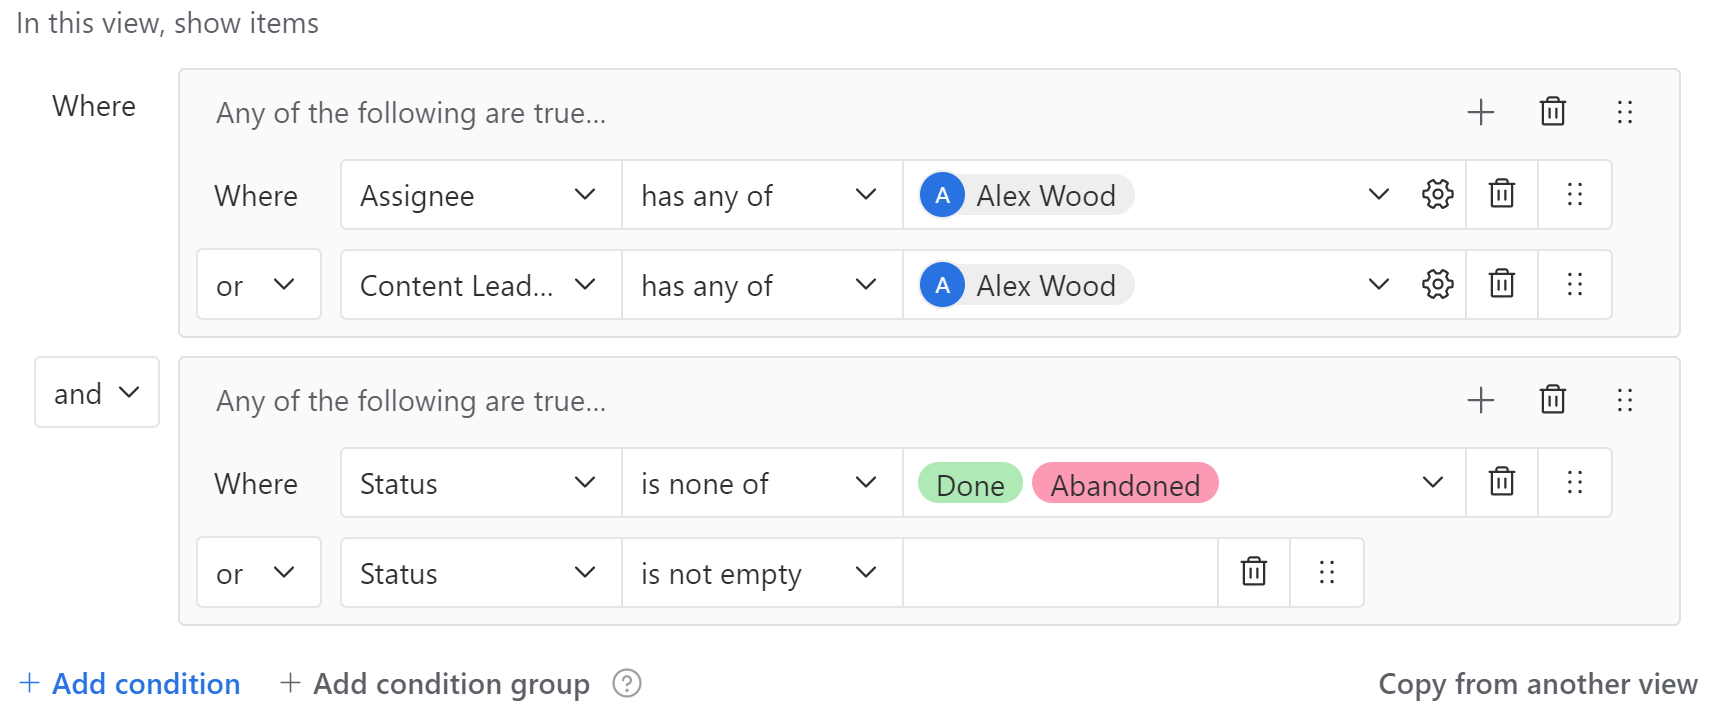Delete the 'is not empty' Status row
Viewport: 1715px width, 724px height.
(1254, 572)
